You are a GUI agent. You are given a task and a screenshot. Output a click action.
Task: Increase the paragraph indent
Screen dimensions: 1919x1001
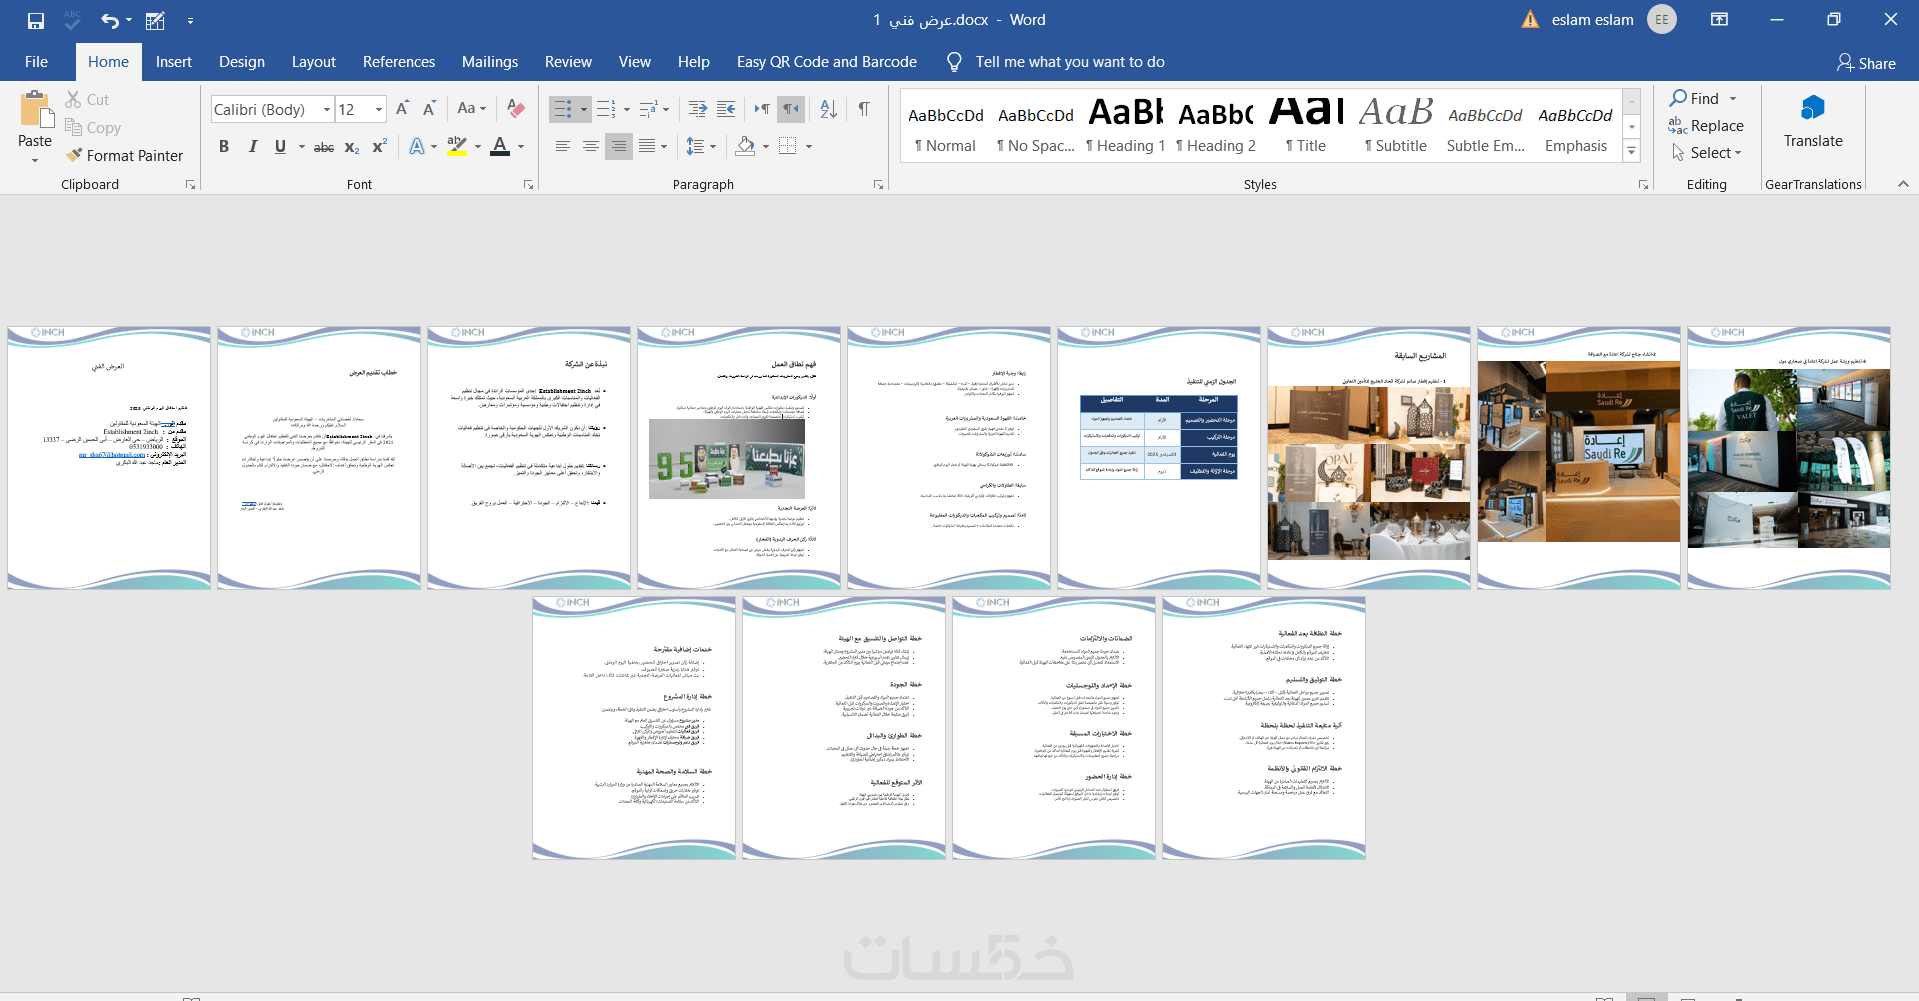(x=726, y=109)
